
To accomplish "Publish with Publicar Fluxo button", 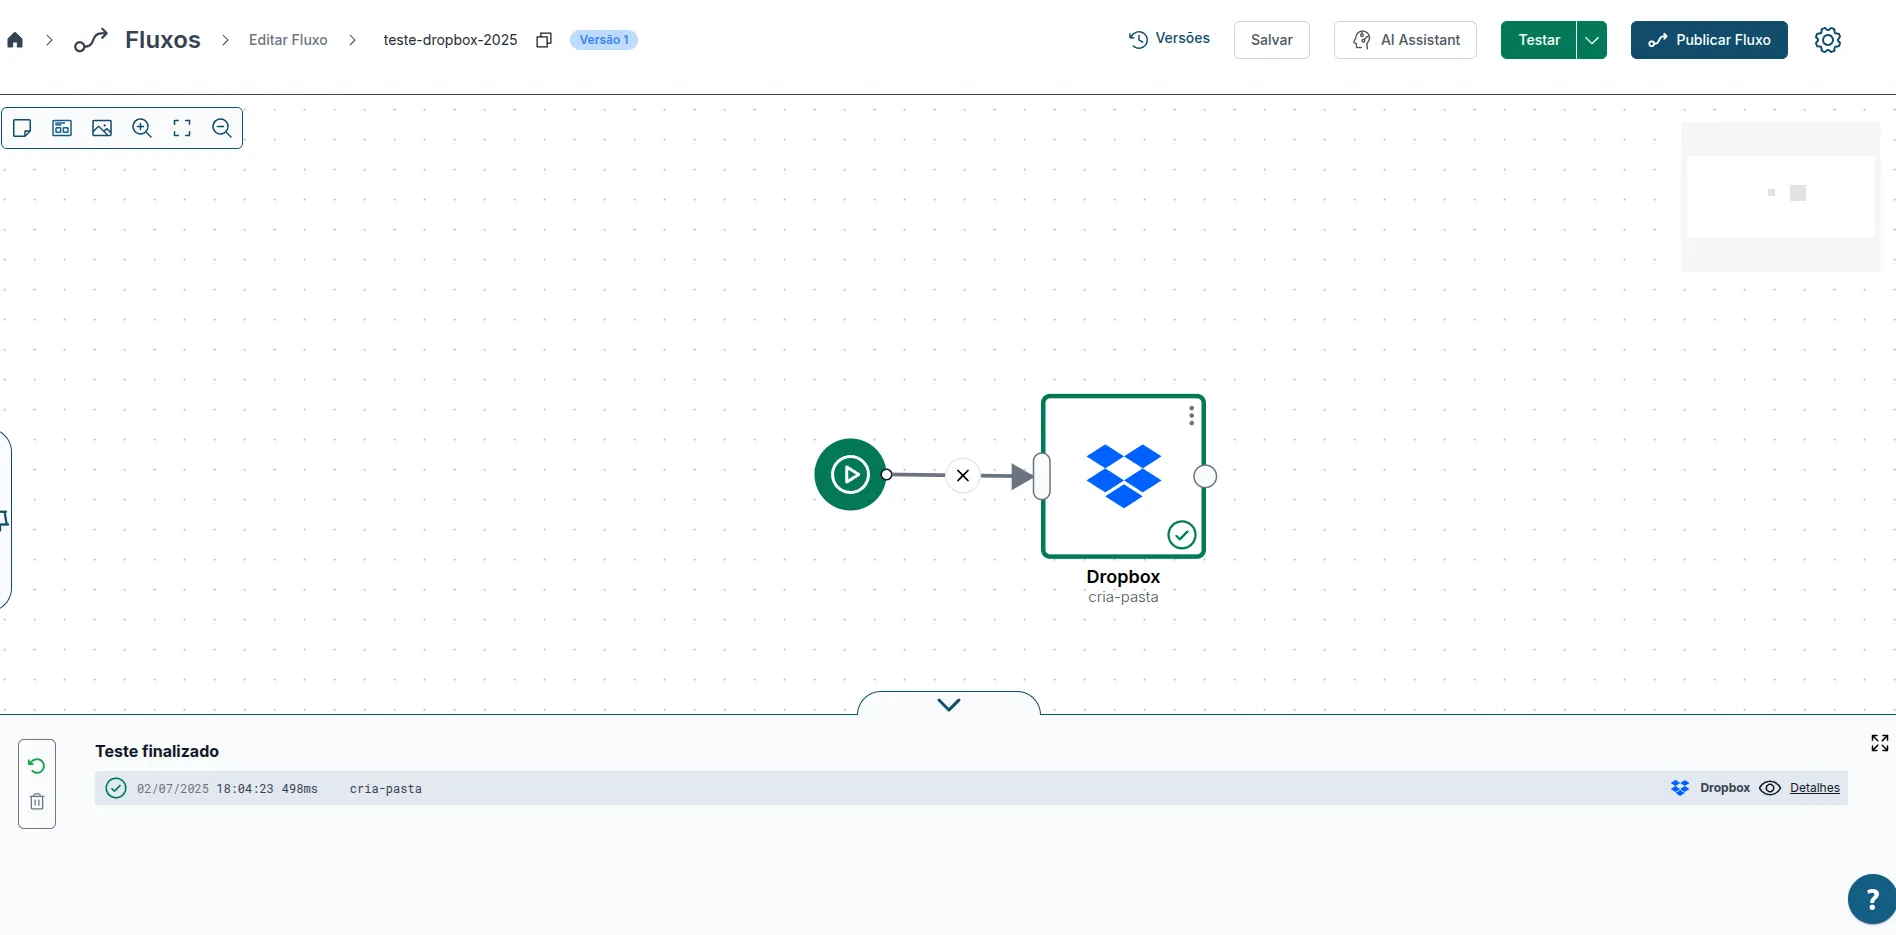I will pos(1709,40).
